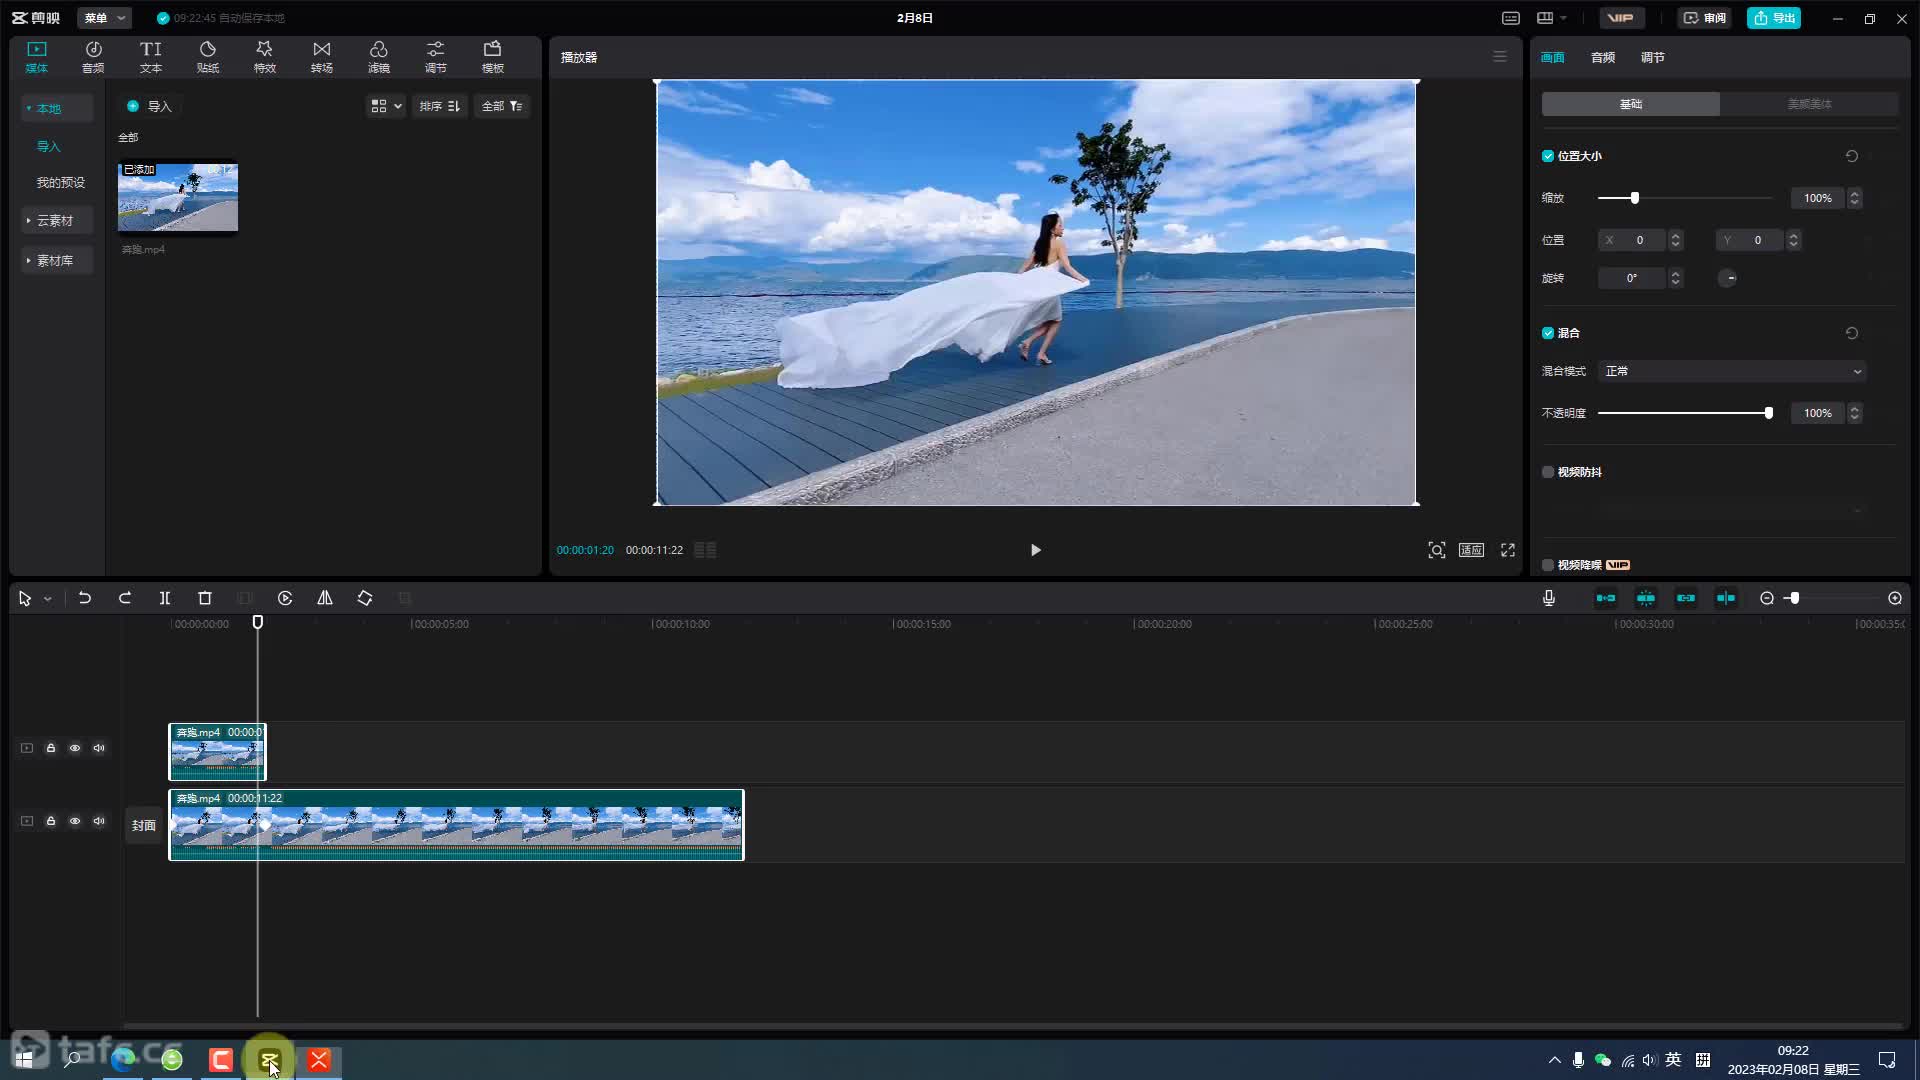The width and height of the screenshot is (1920, 1080).
Task: Toggle preview axis icon in timeline toolbar
Action: click(x=1726, y=598)
